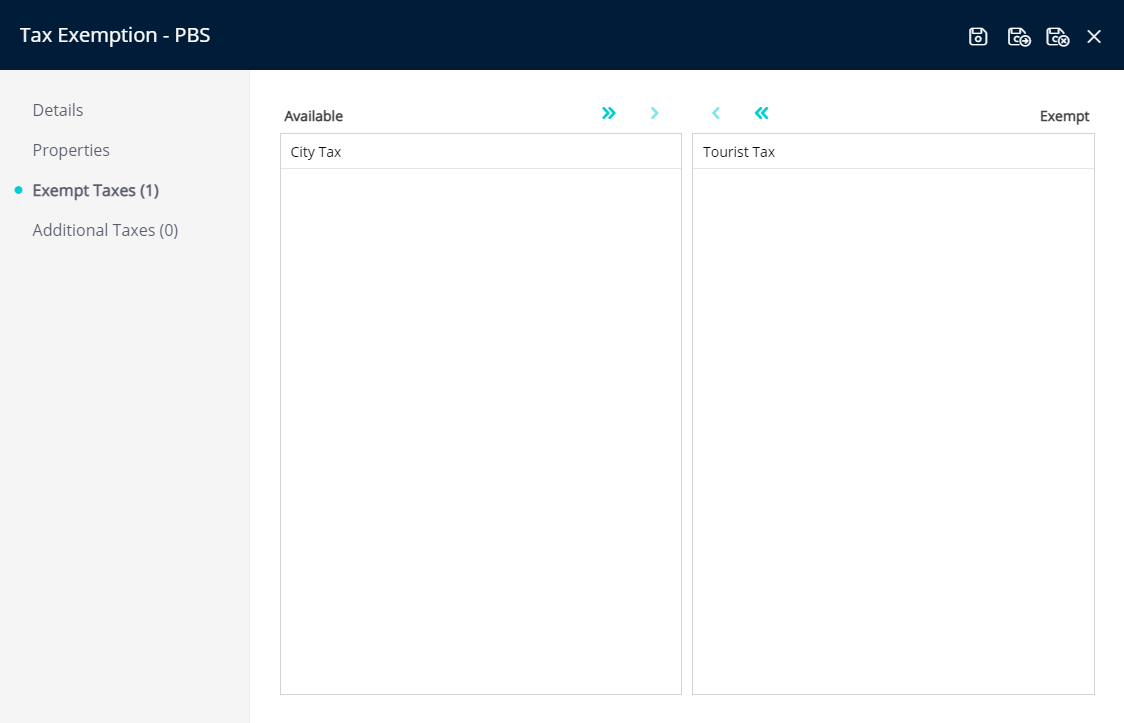1124x723 pixels.
Task: Click the Save and continue icon
Action: point(1019,37)
